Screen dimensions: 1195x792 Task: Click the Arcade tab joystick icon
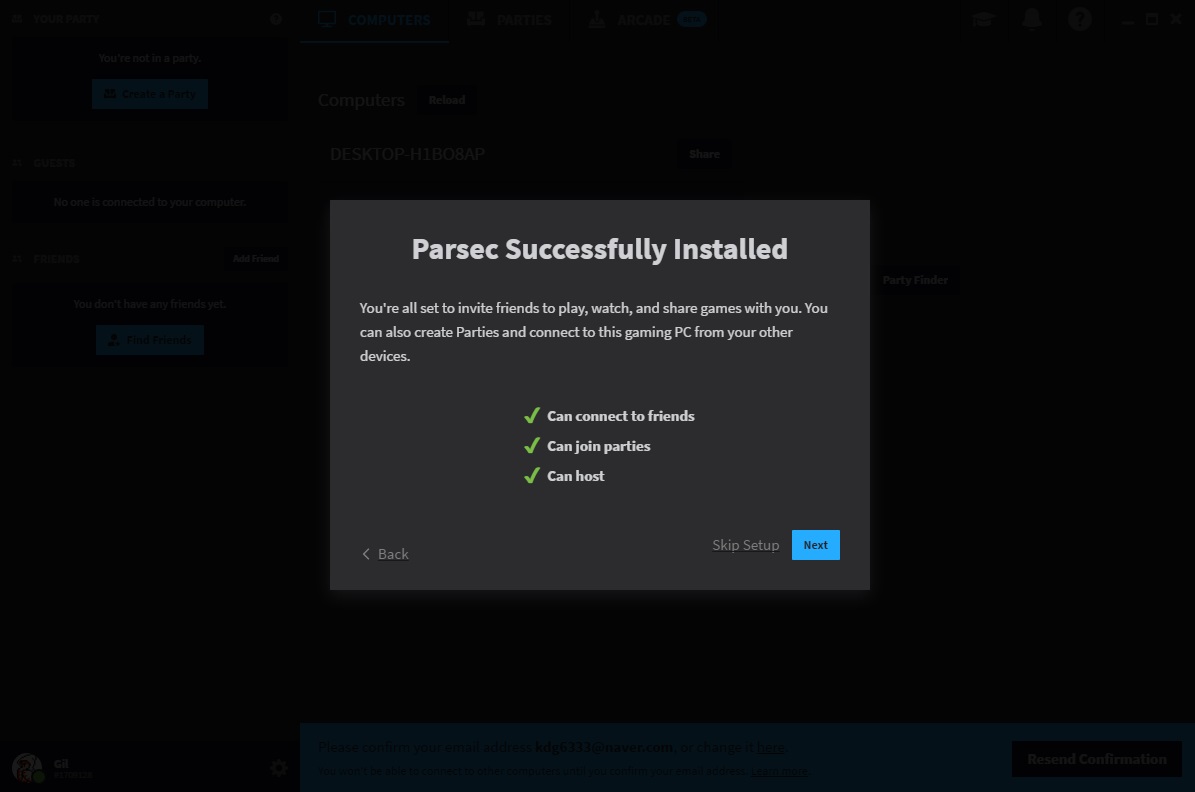point(597,19)
